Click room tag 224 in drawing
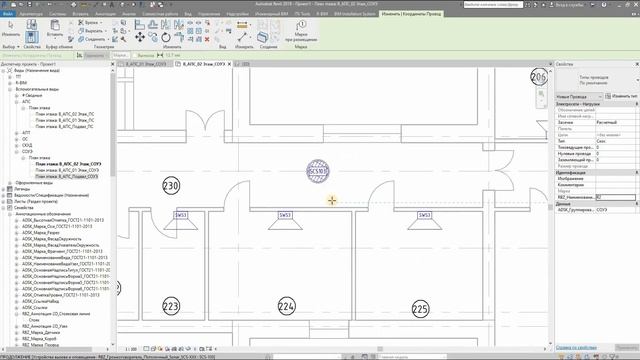The width and height of the screenshot is (640, 360). (287, 306)
